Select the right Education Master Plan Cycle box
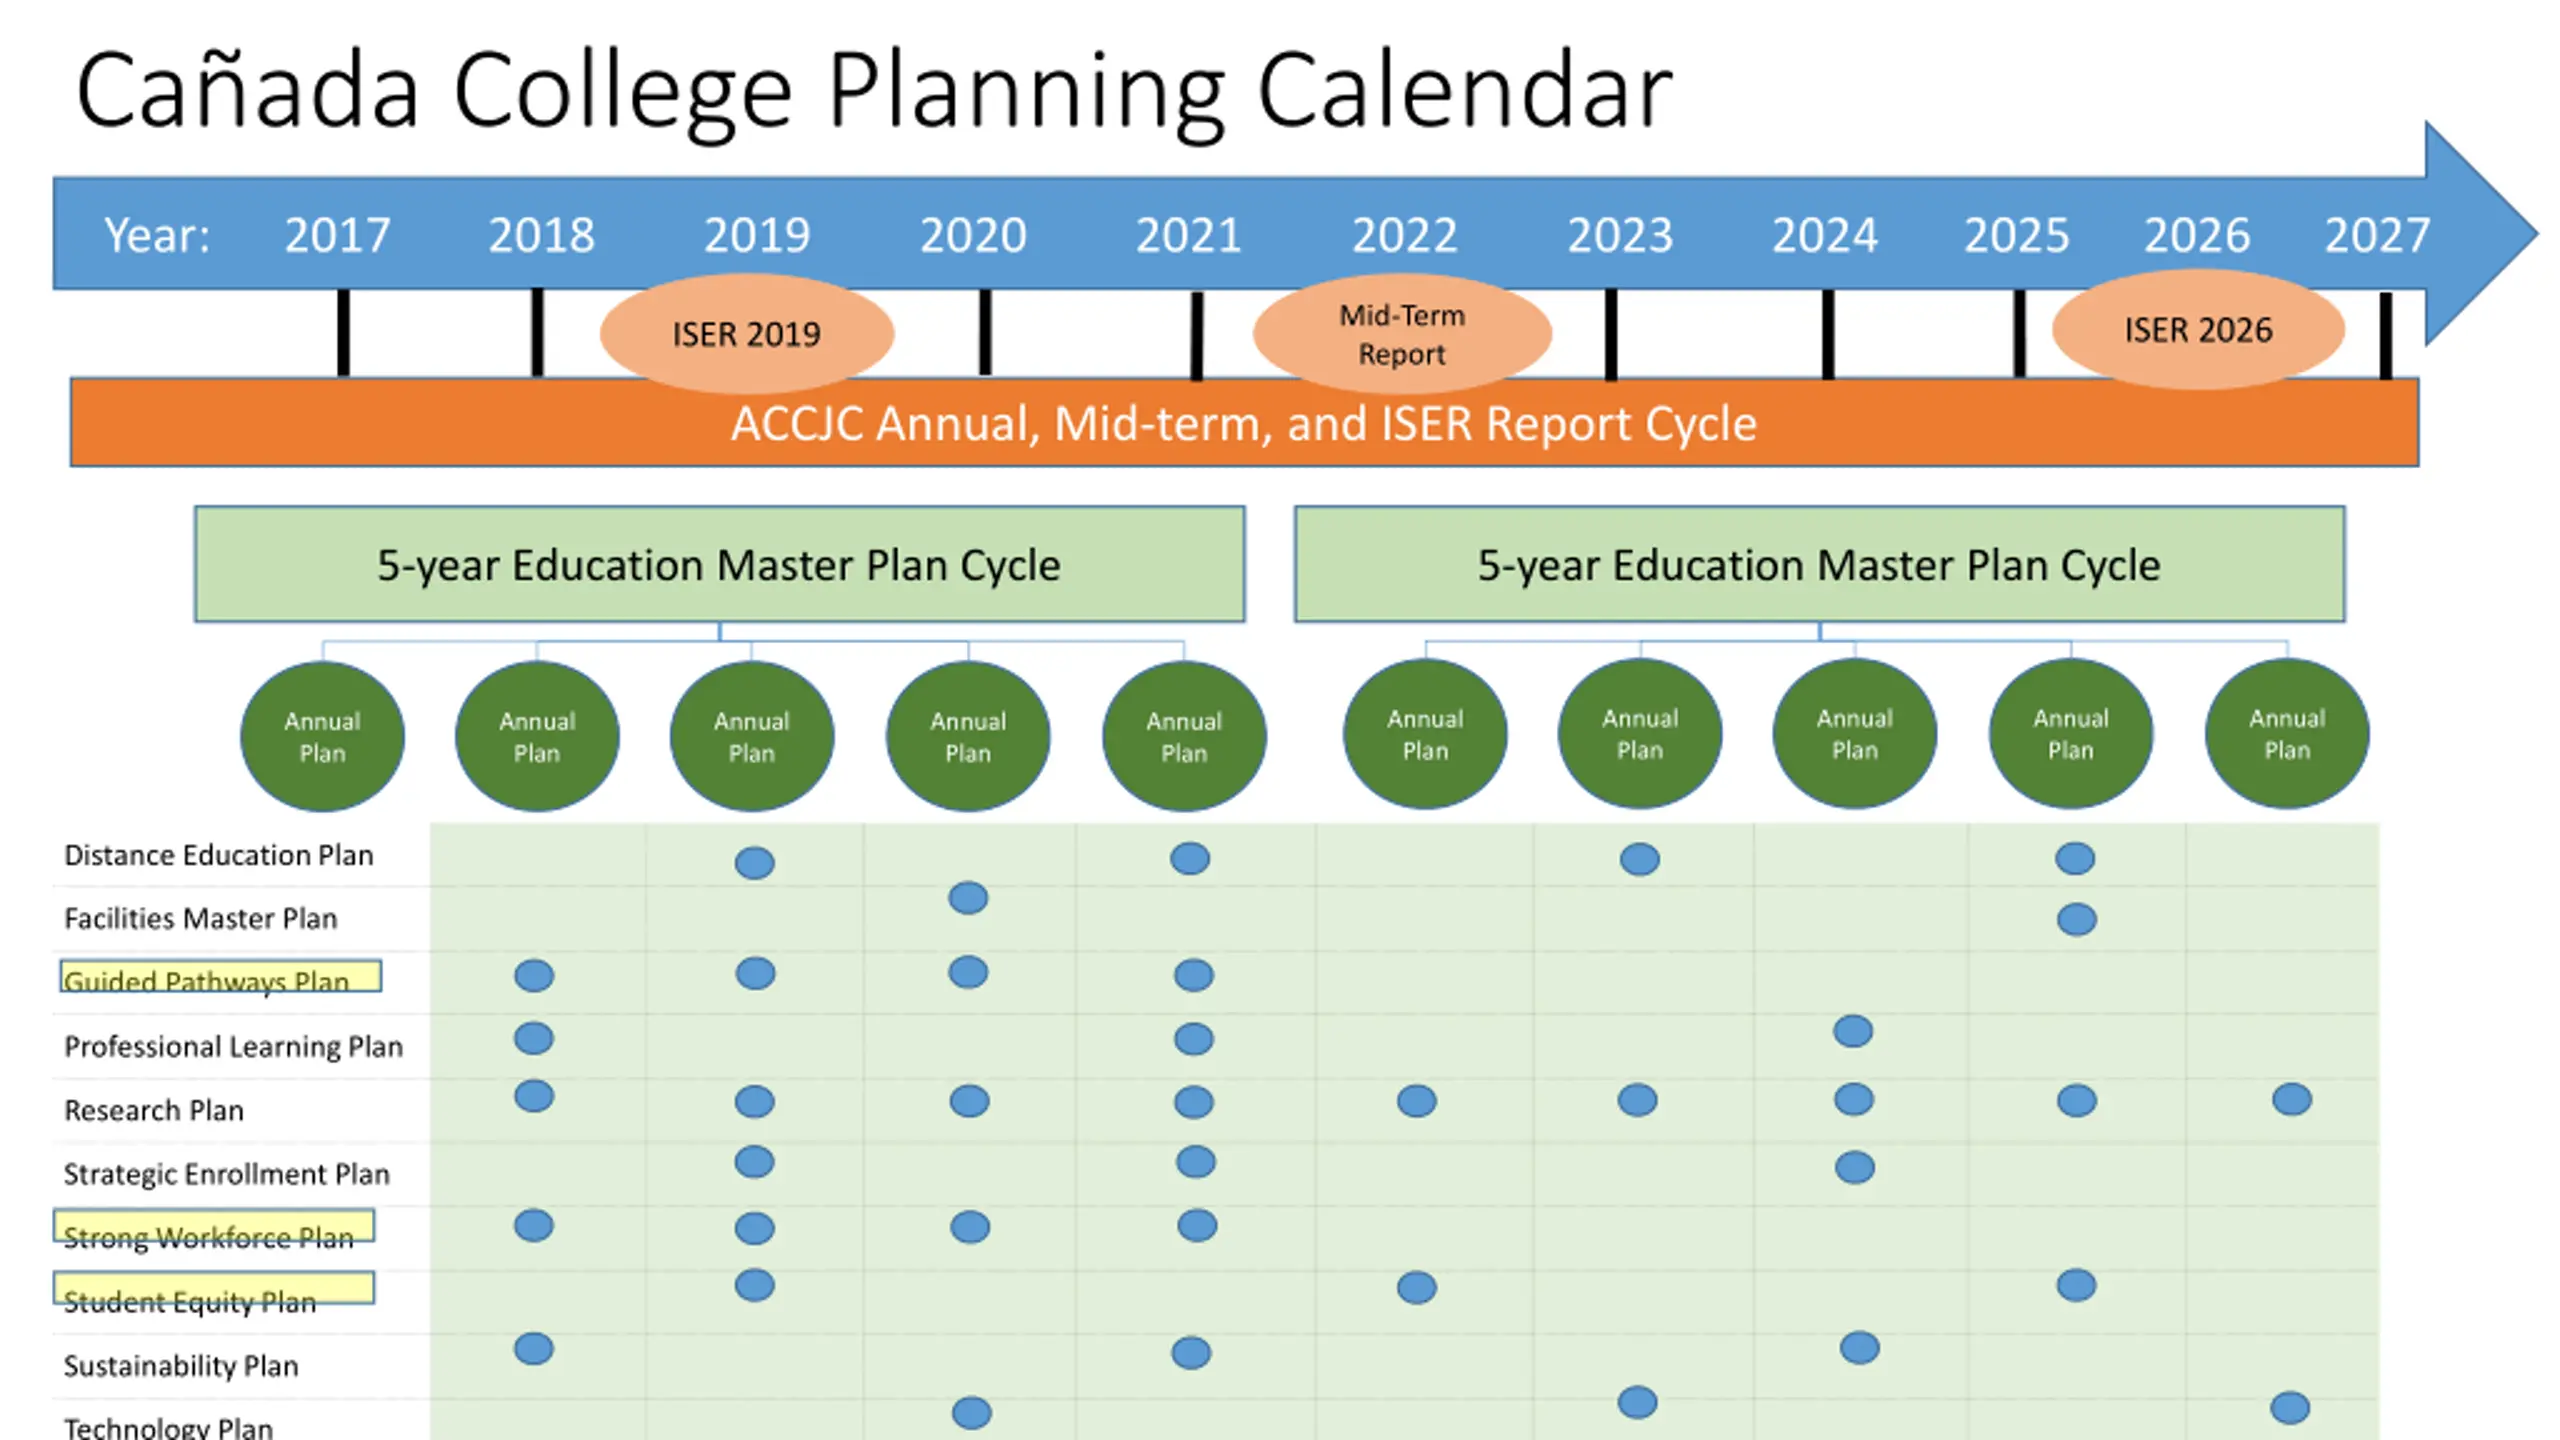This screenshot has height=1440, width=2560. 1818,565
